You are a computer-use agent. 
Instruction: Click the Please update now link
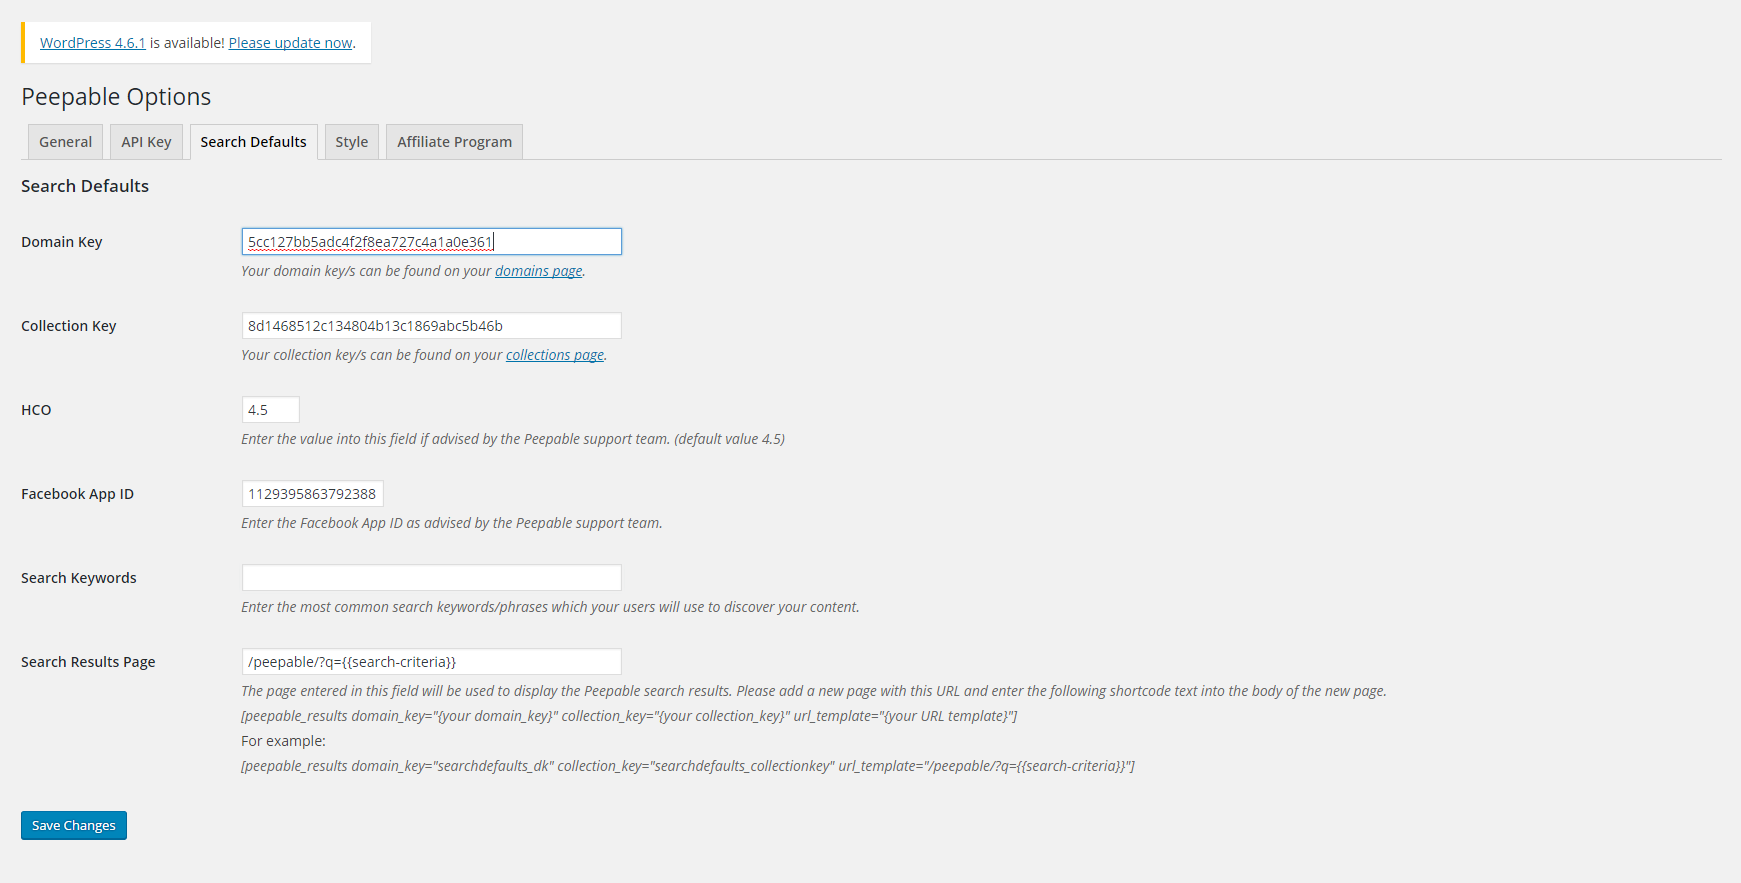(290, 43)
